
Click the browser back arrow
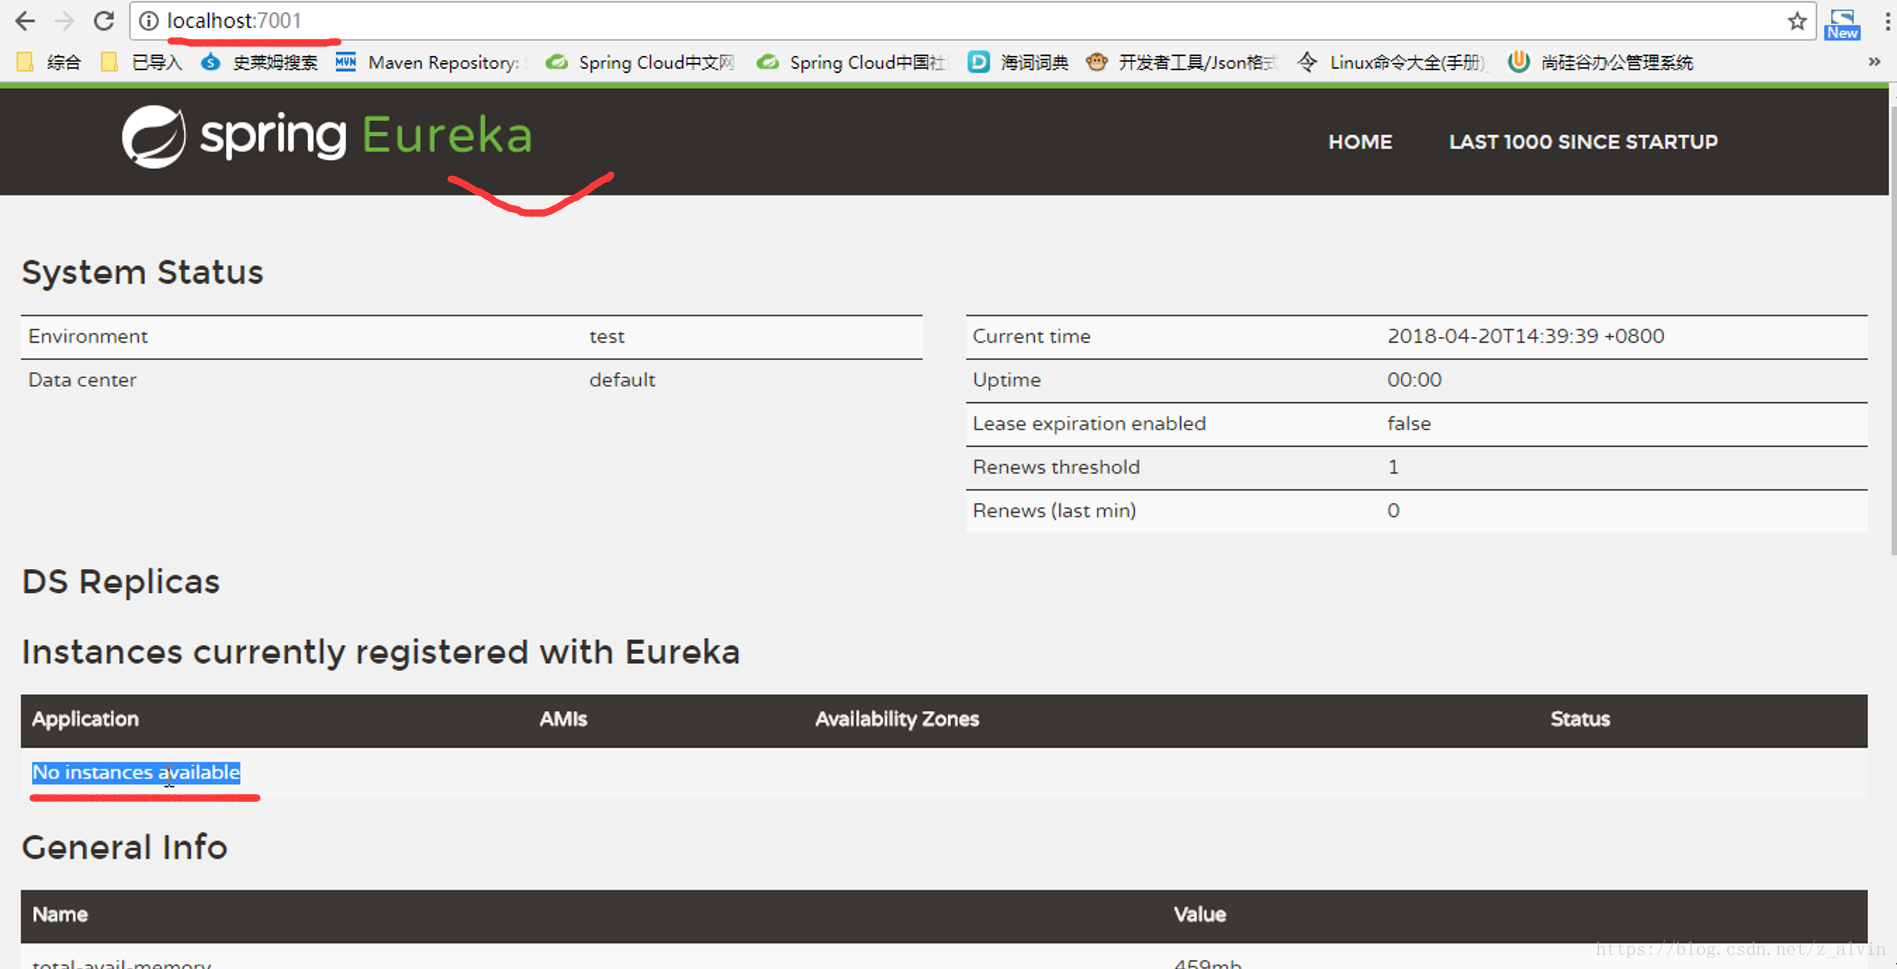click(25, 20)
